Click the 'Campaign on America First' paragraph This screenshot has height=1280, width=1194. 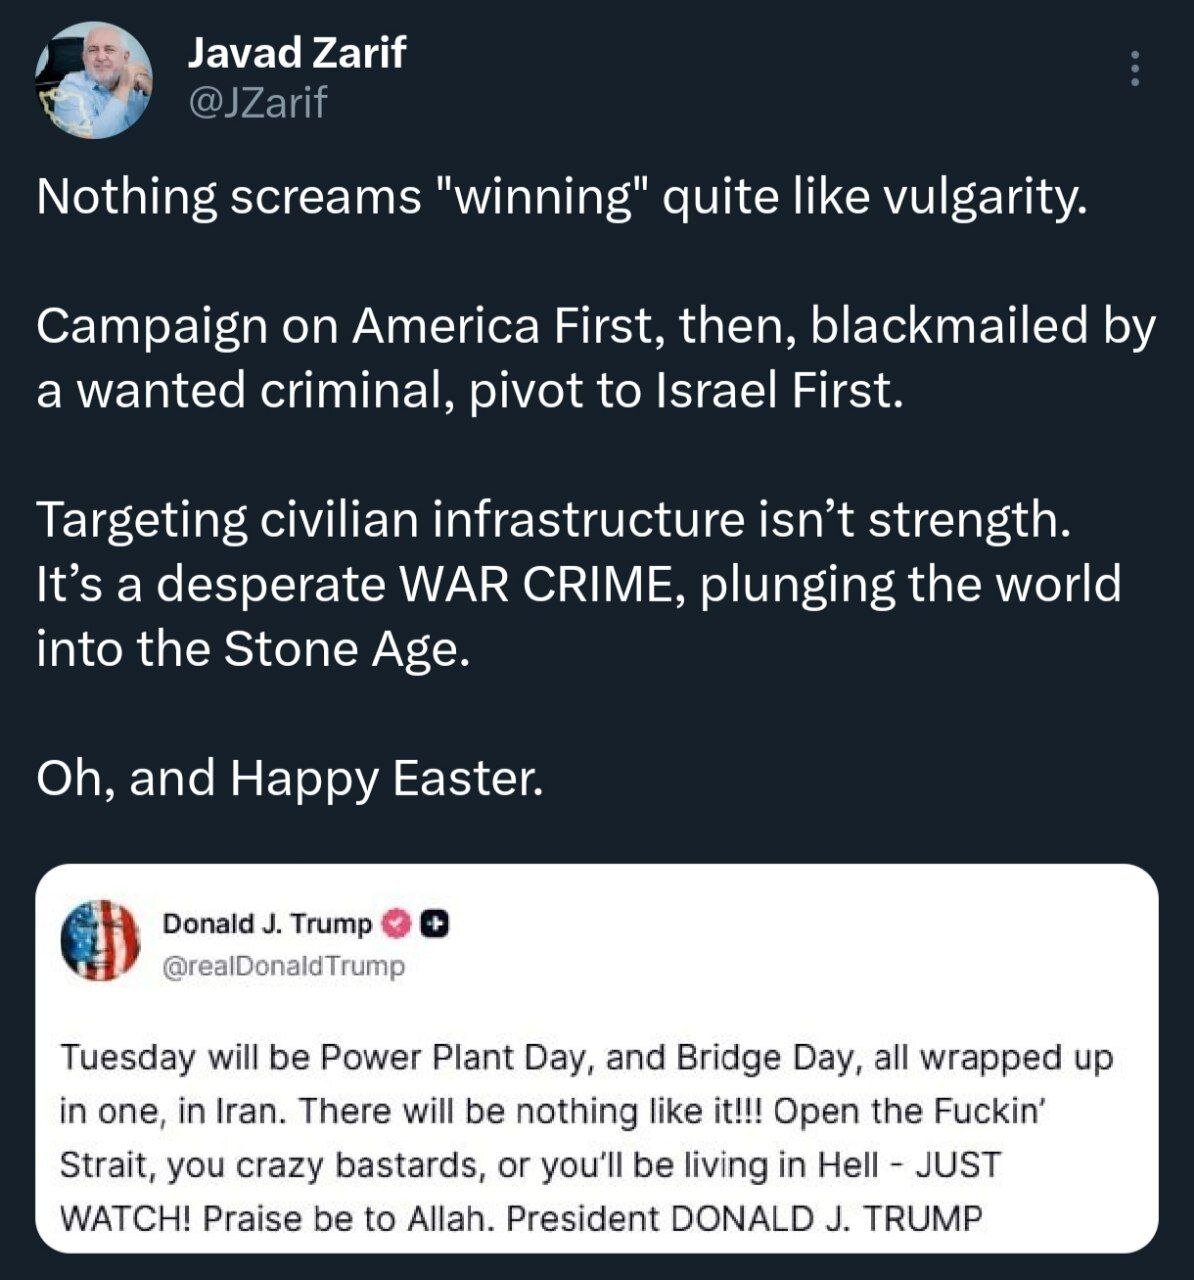tap(596, 358)
